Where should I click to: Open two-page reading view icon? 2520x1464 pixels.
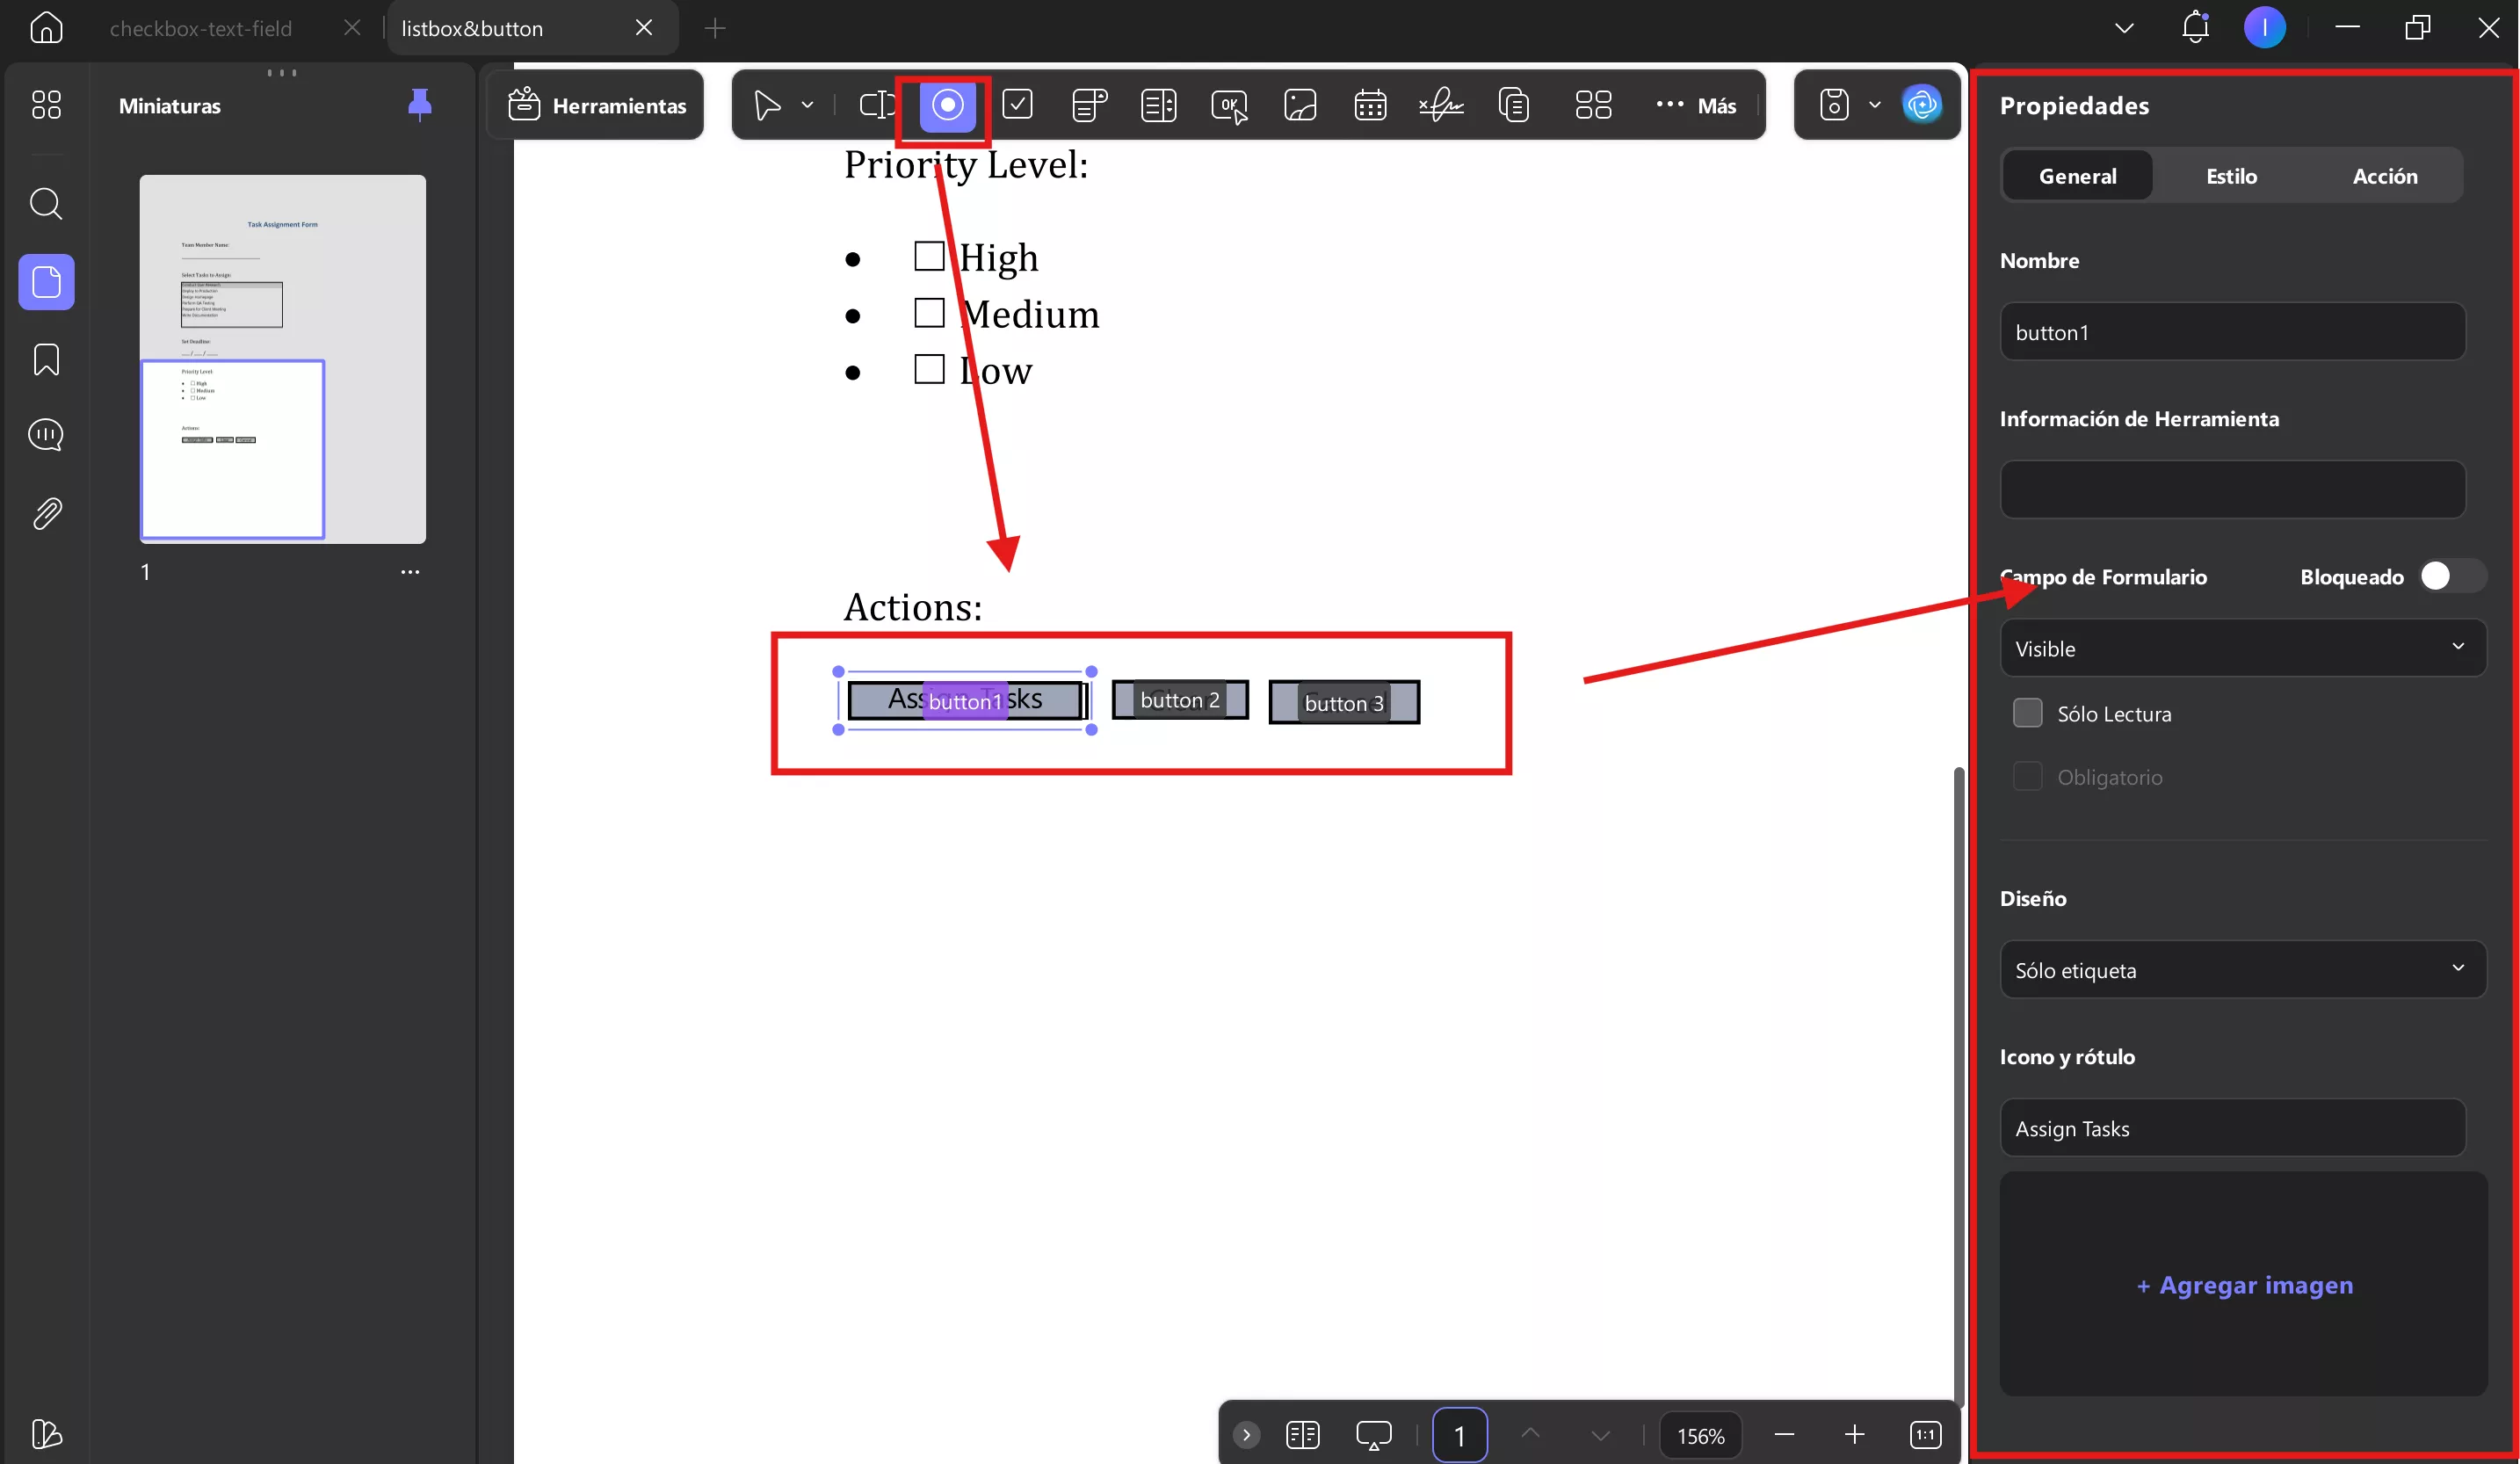coord(1303,1435)
